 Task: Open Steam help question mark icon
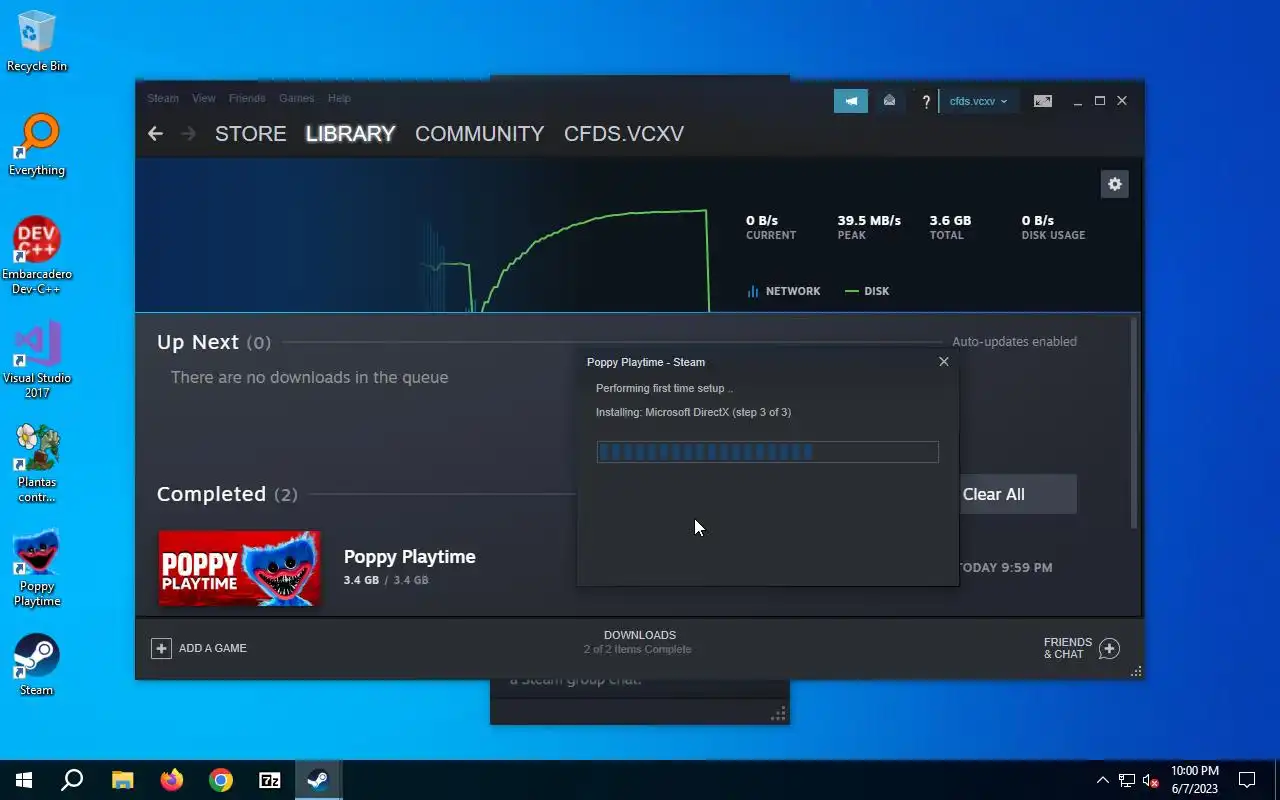point(926,101)
